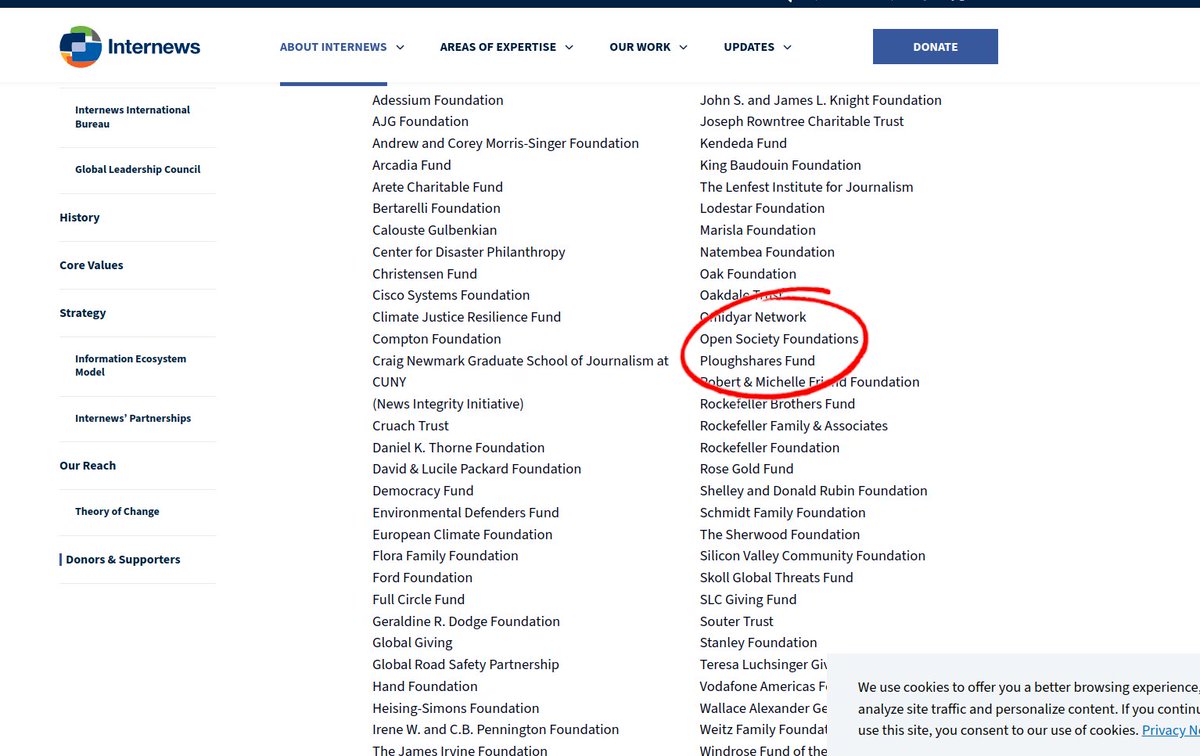Open Core Values sidebar link

(91, 266)
